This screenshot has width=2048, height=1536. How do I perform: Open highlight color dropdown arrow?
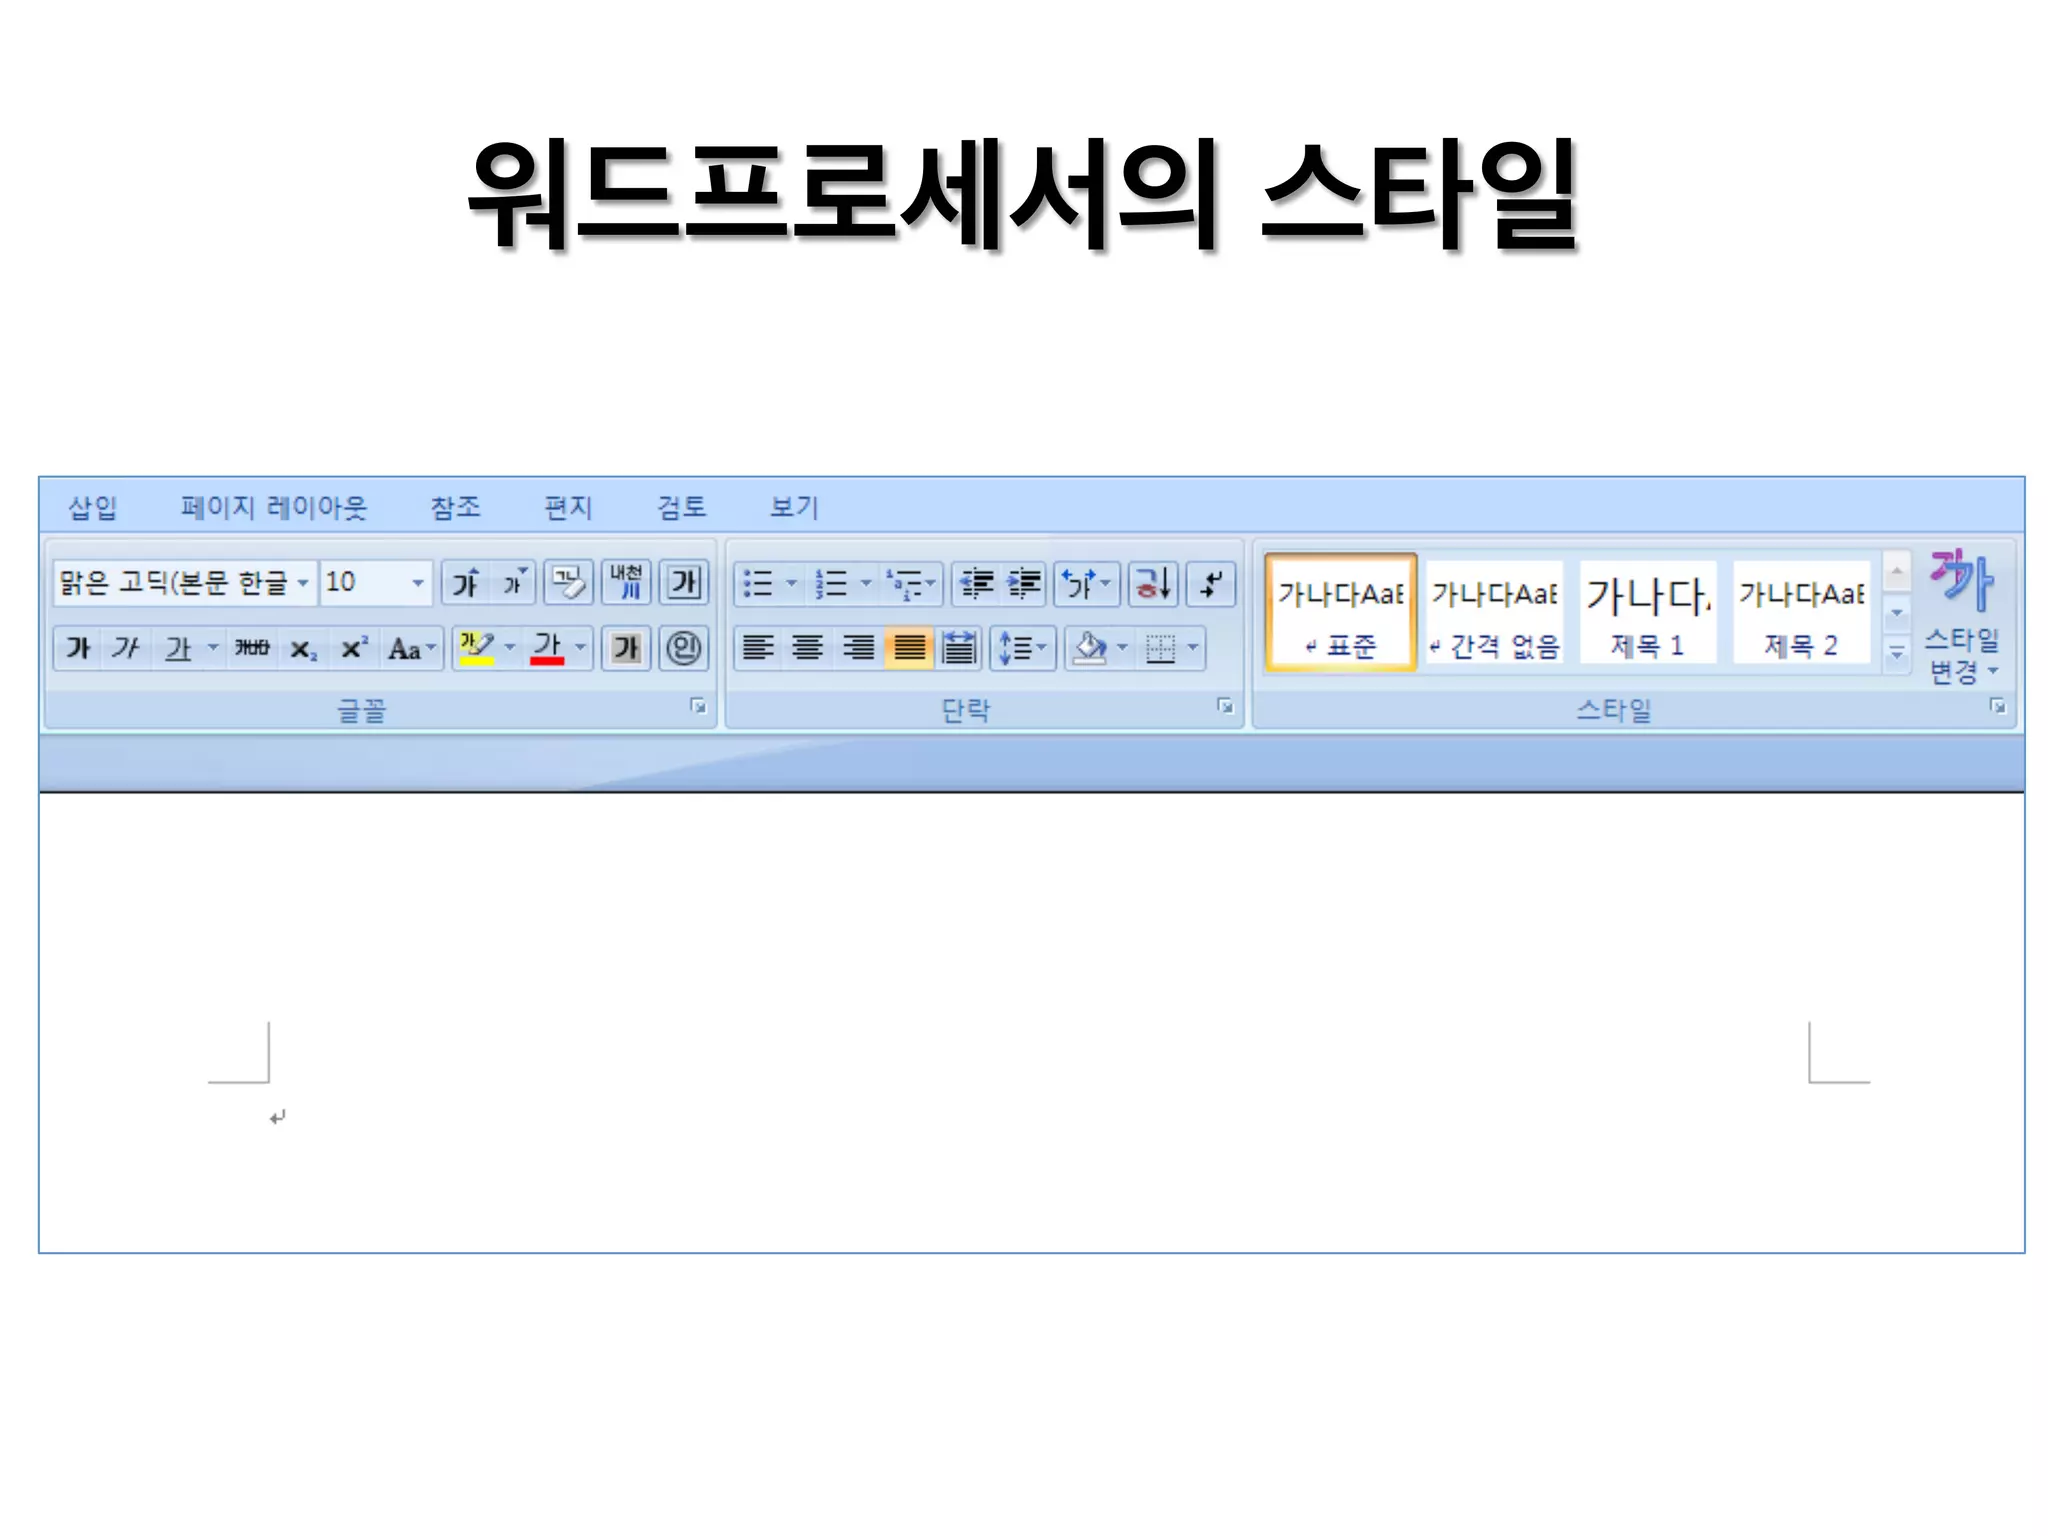click(x=510, y=648)
